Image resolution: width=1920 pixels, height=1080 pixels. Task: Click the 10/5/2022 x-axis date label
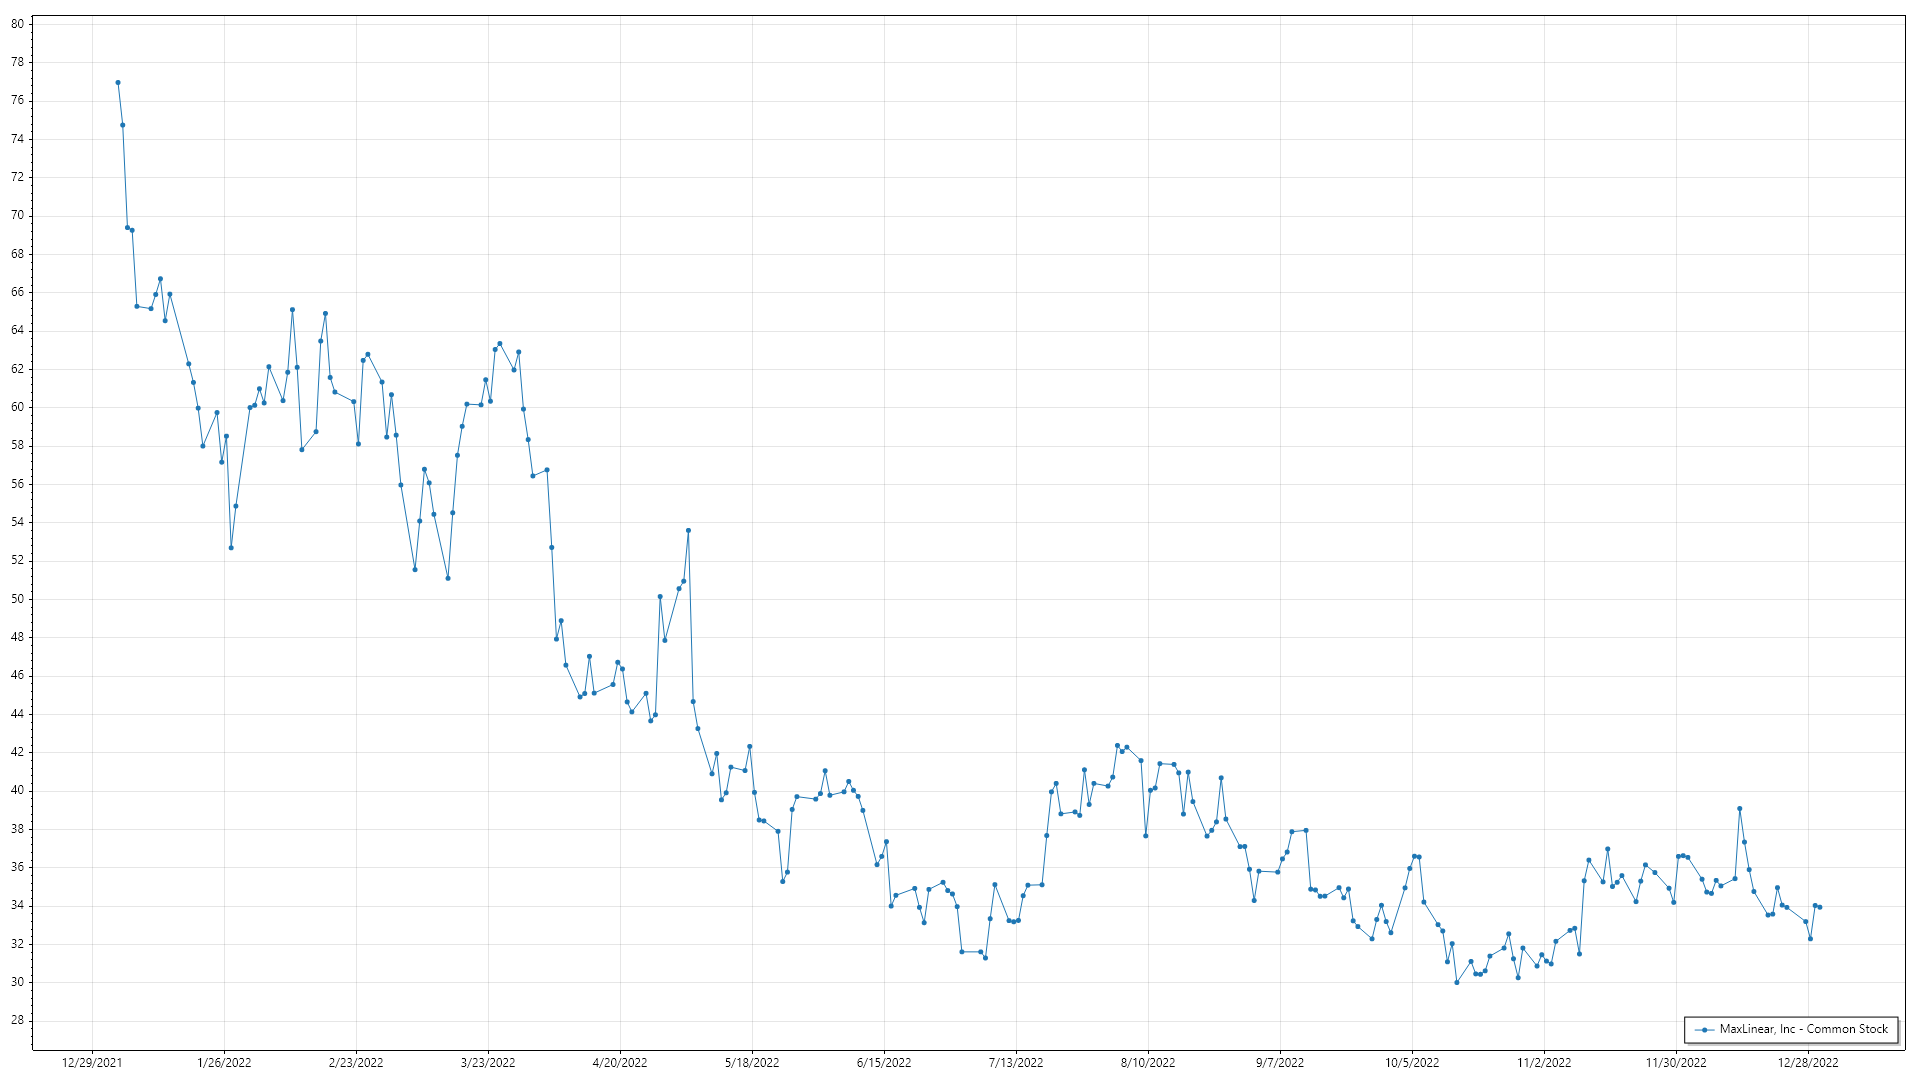coord(1412,1062)
